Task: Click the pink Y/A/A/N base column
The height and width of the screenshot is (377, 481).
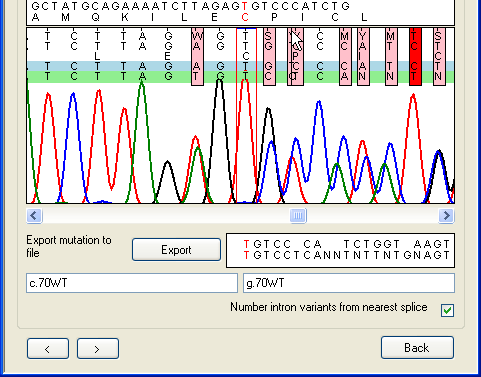Action: tap(363, 57)
